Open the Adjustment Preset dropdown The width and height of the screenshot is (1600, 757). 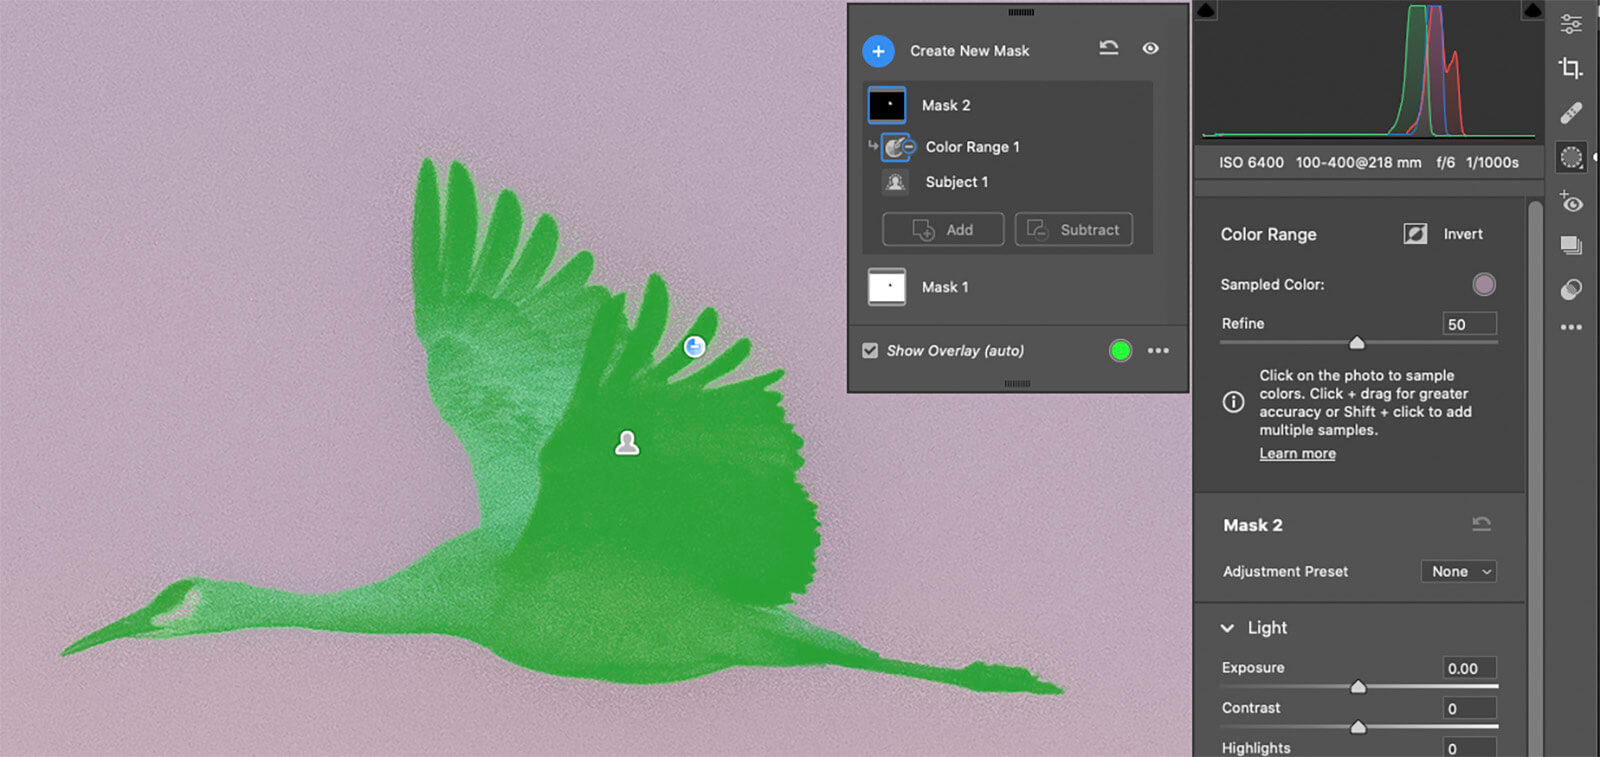tap(1458, 572)
